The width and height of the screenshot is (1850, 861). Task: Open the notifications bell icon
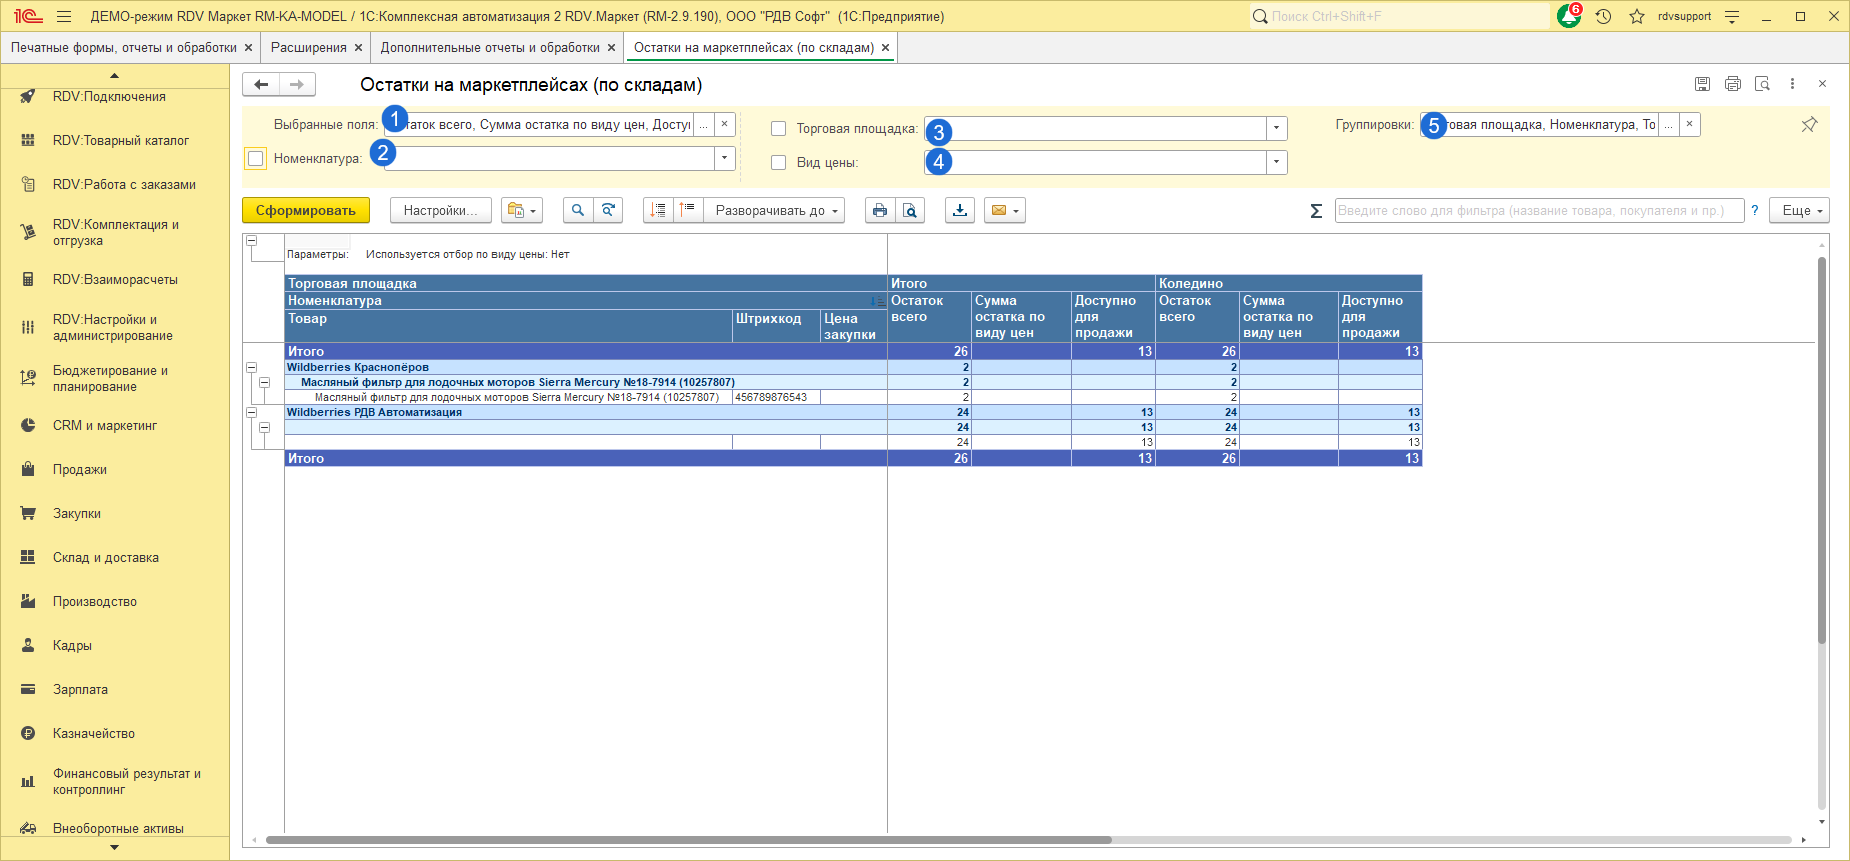[x=1568, y=17]
